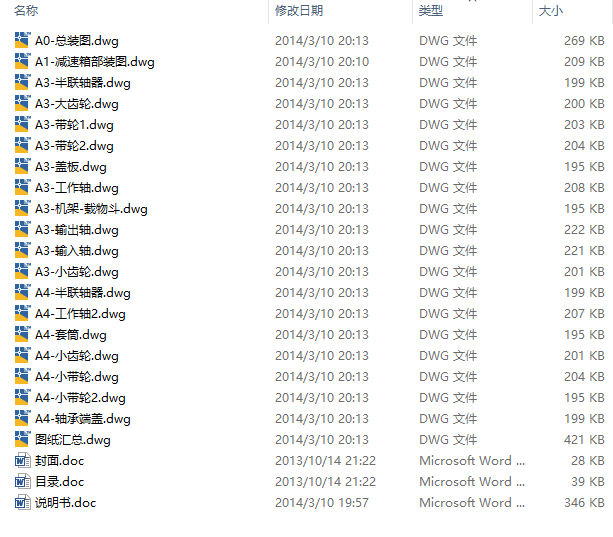Click the A4-小带轮2.dwg entry
The height and width of the screenshot is (537, 613).
[80, 397]
